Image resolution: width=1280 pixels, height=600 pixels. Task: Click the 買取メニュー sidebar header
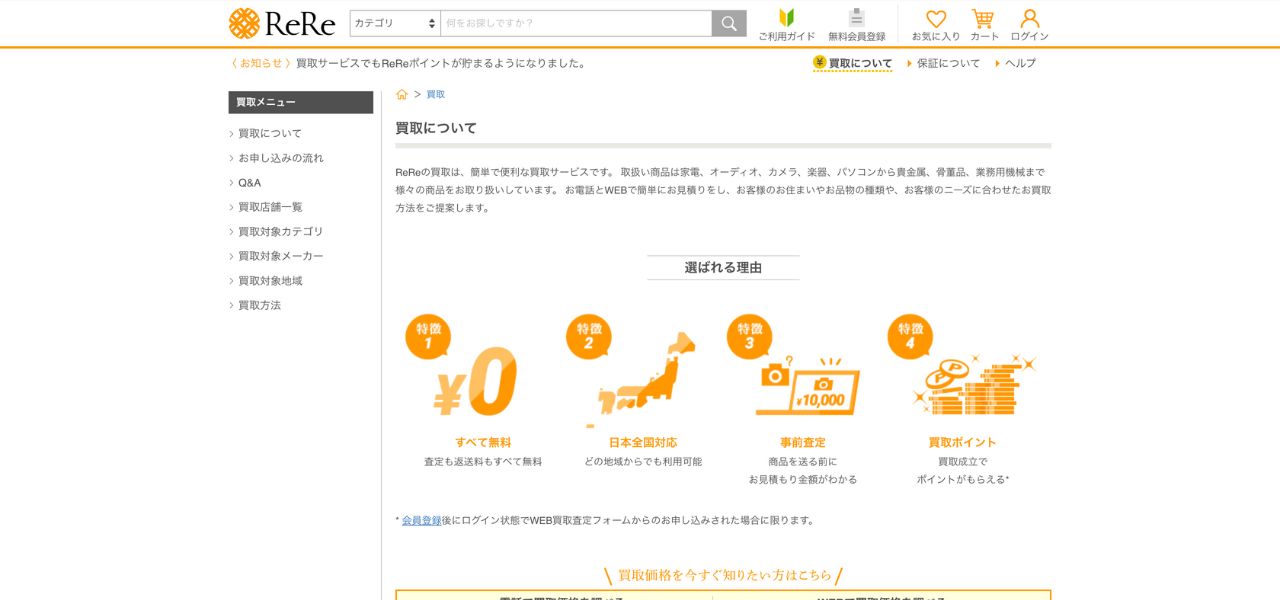[301, 102]
